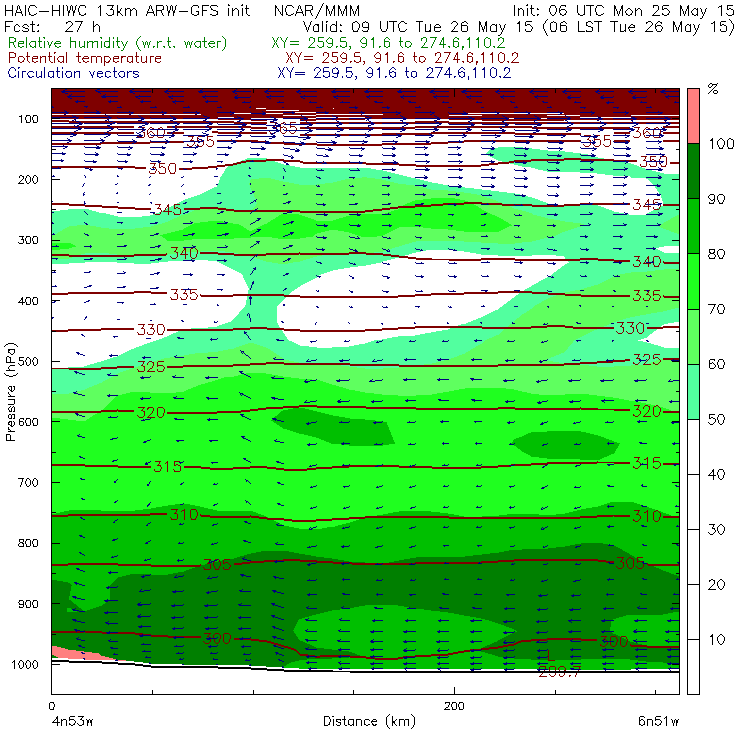Click the '200' distance axis tick label
740x740 pixels.
click(x=454, y=706)
